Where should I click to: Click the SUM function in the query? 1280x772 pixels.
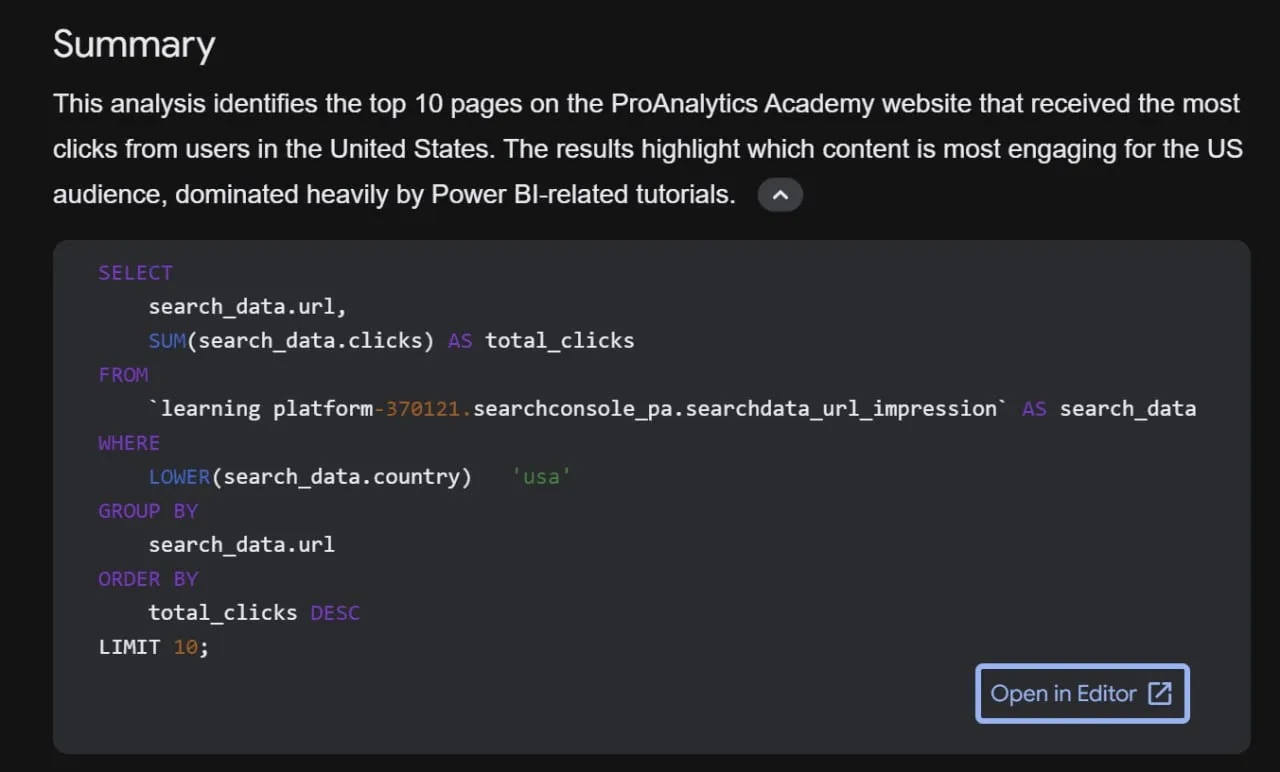click(167, 341)
